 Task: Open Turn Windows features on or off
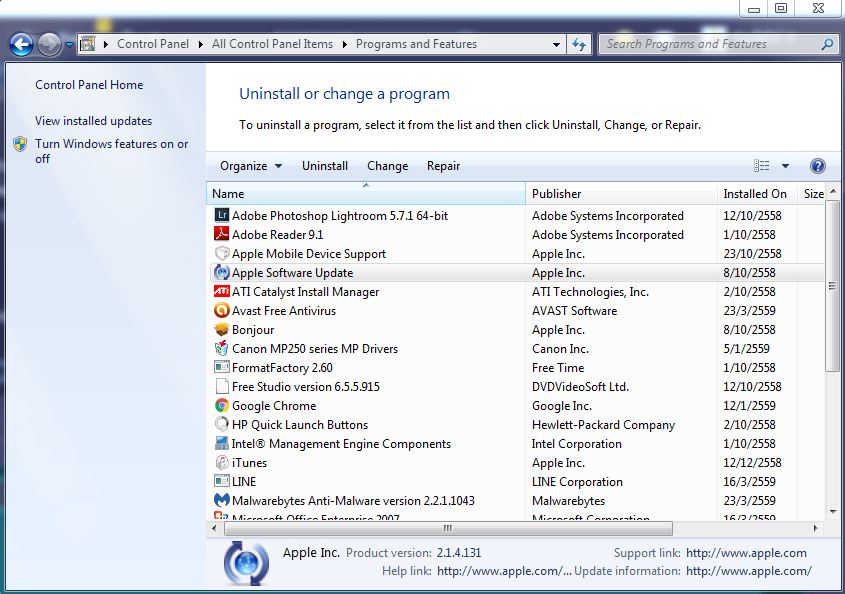coord(112,151)
